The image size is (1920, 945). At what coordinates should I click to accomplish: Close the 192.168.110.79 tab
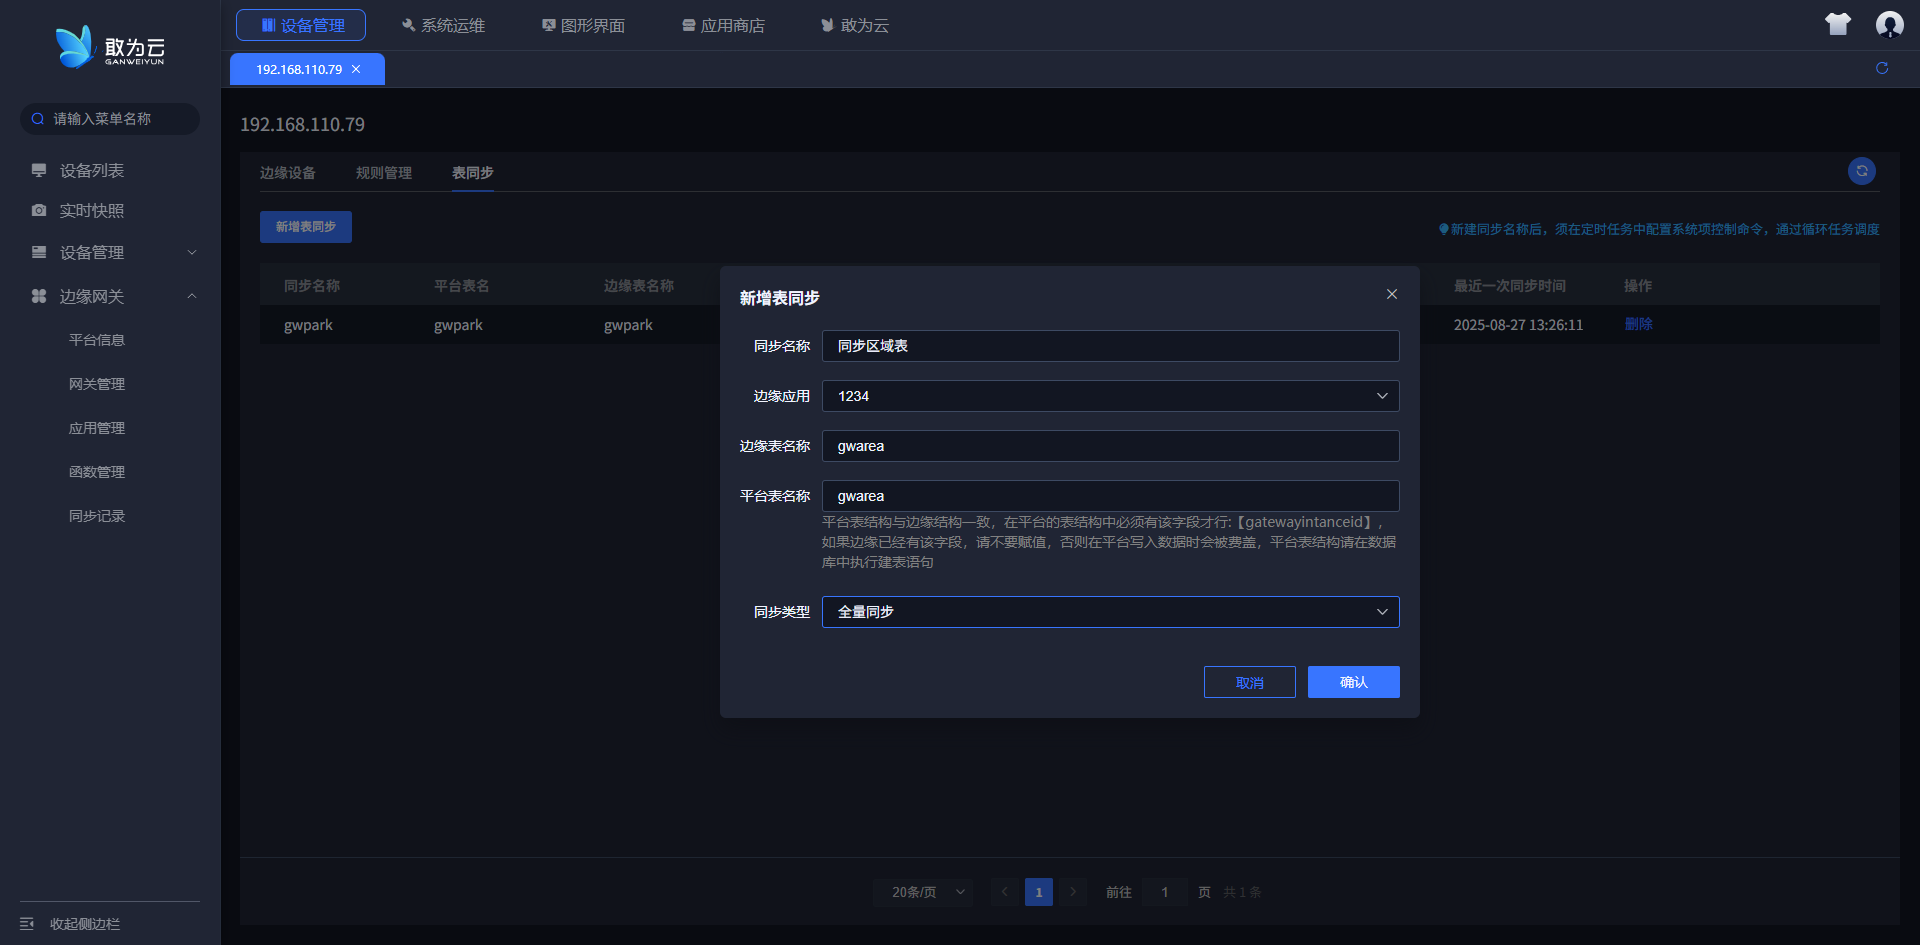coord(356,69)
